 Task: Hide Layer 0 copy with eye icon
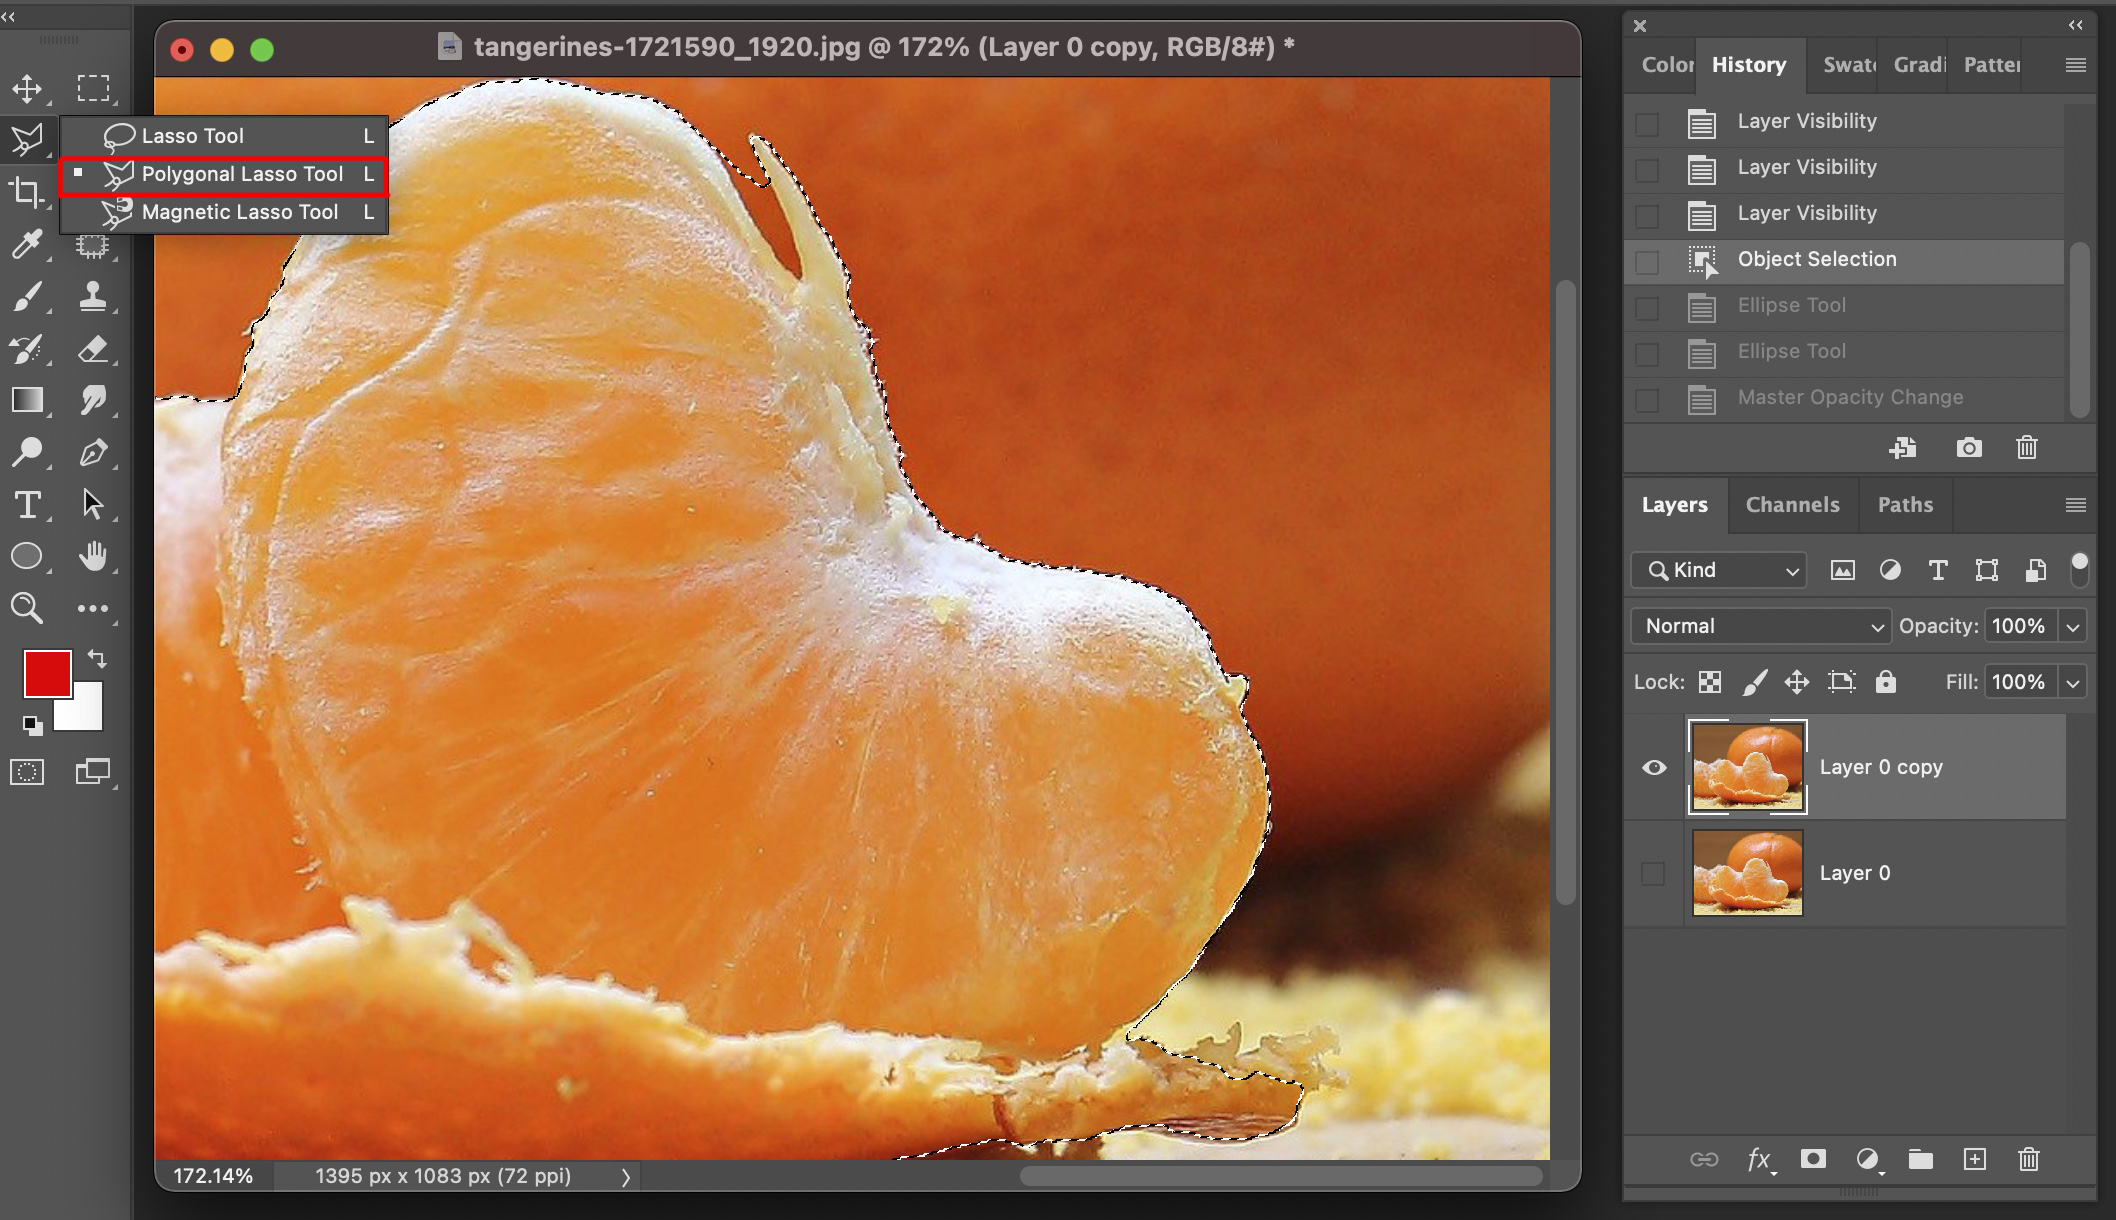(x=1654, y=768)
